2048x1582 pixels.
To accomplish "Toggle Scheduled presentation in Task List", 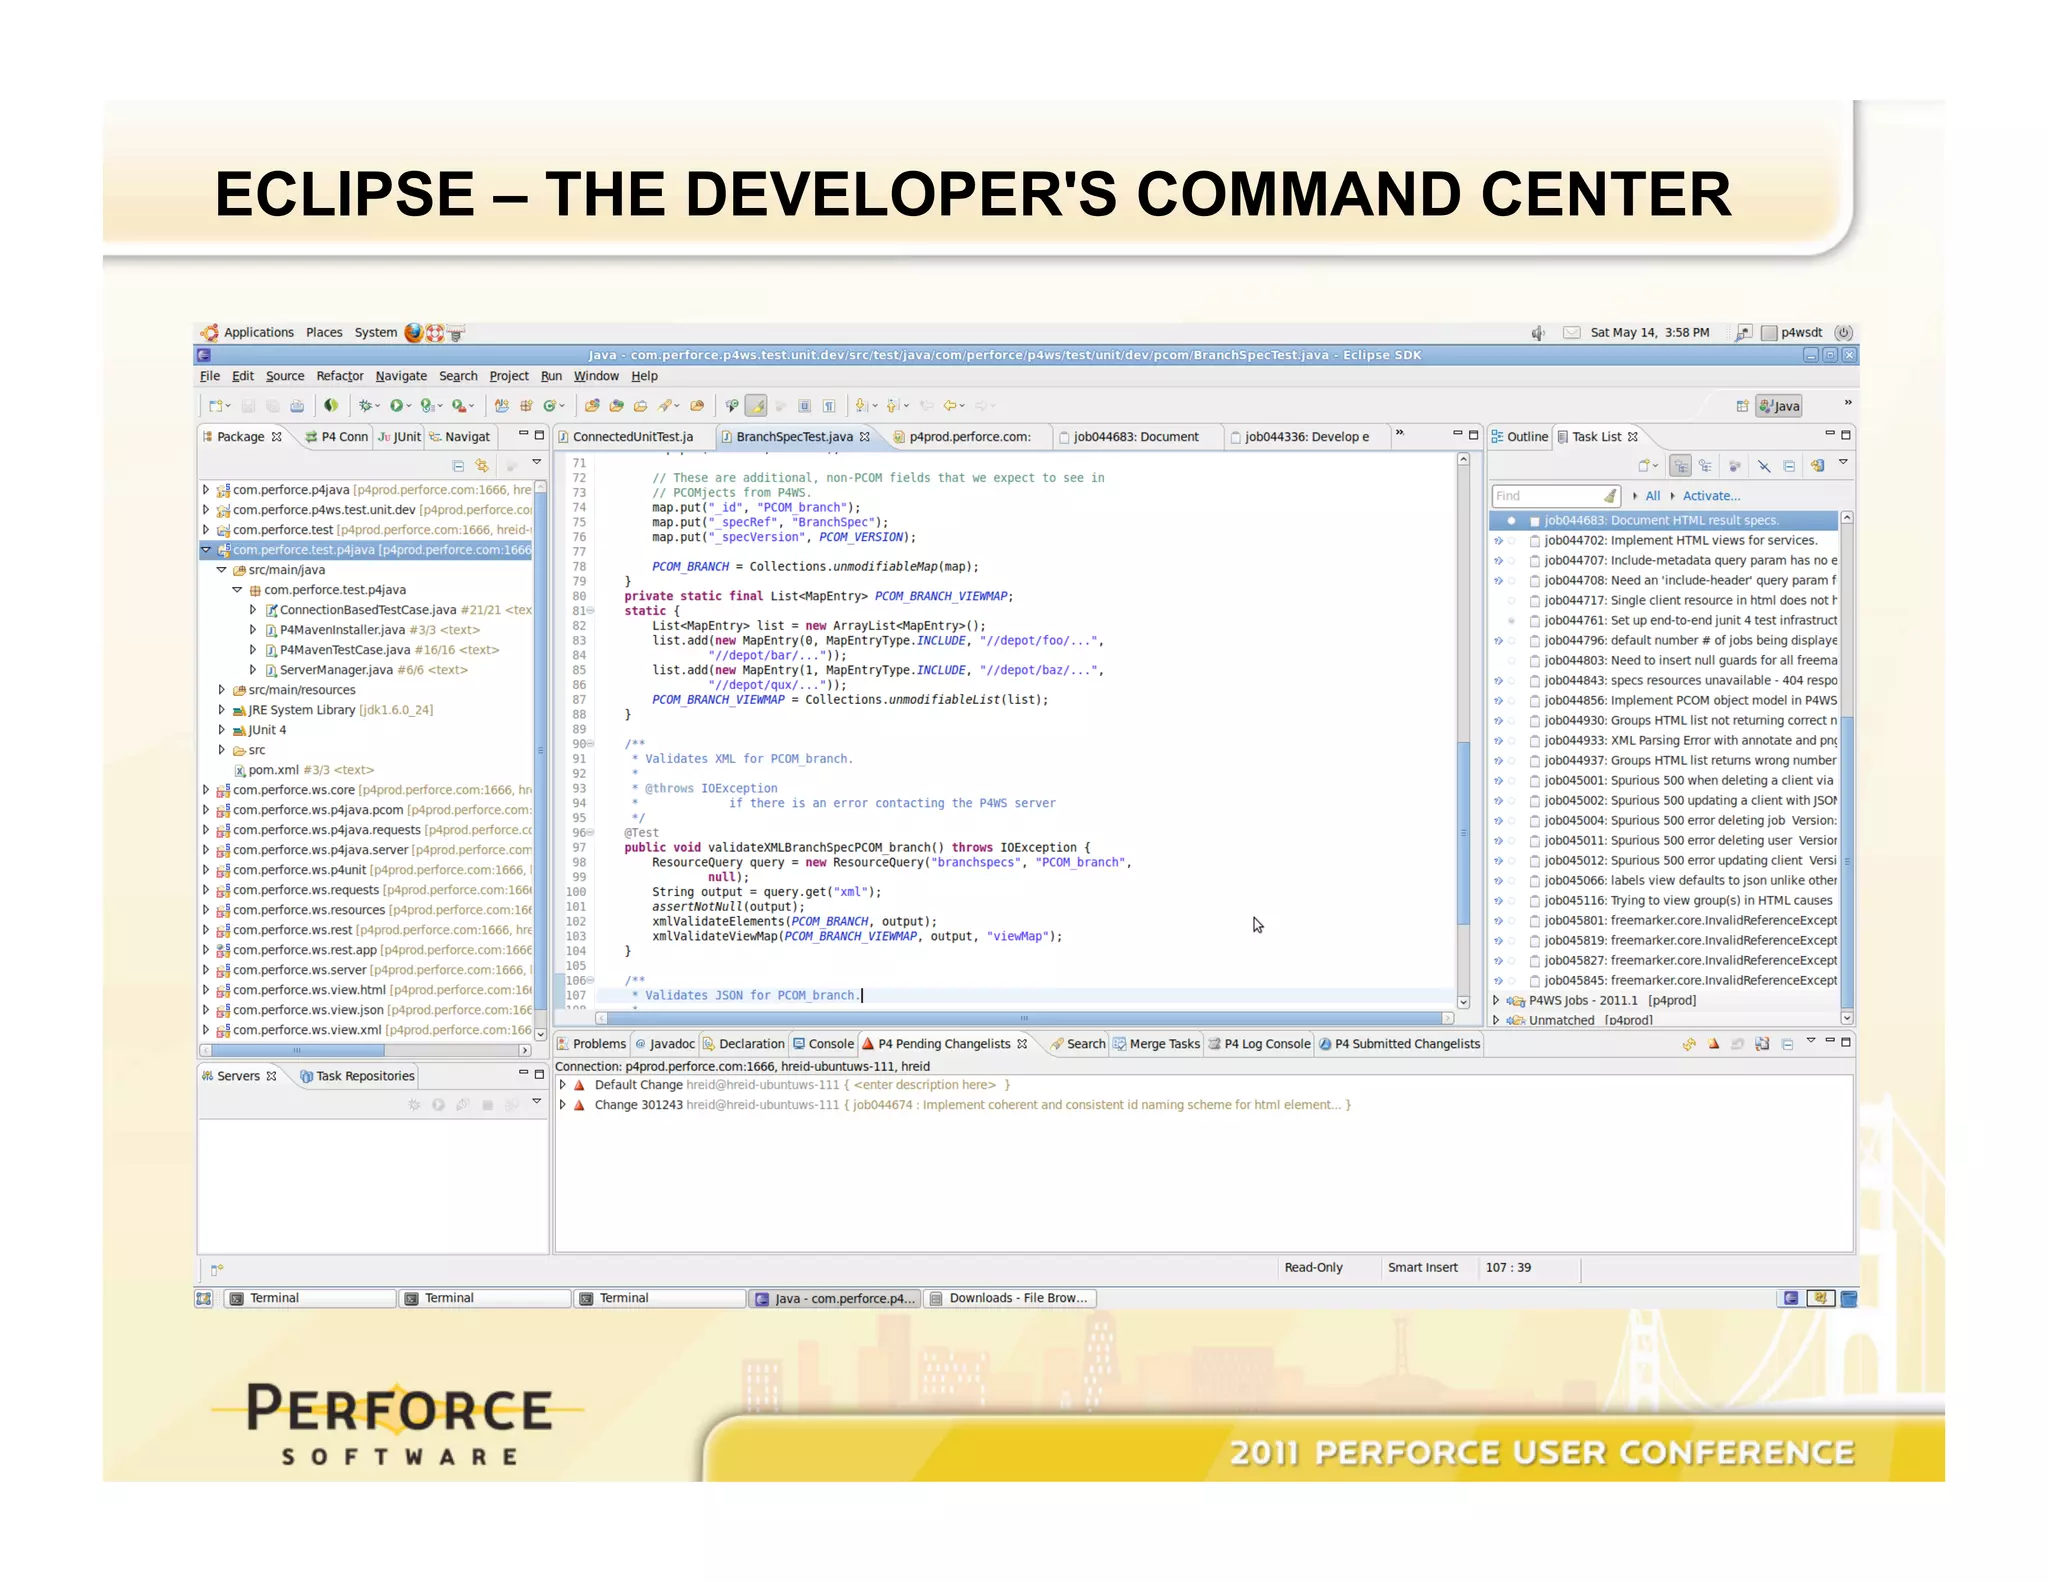I will point(1705,466).
